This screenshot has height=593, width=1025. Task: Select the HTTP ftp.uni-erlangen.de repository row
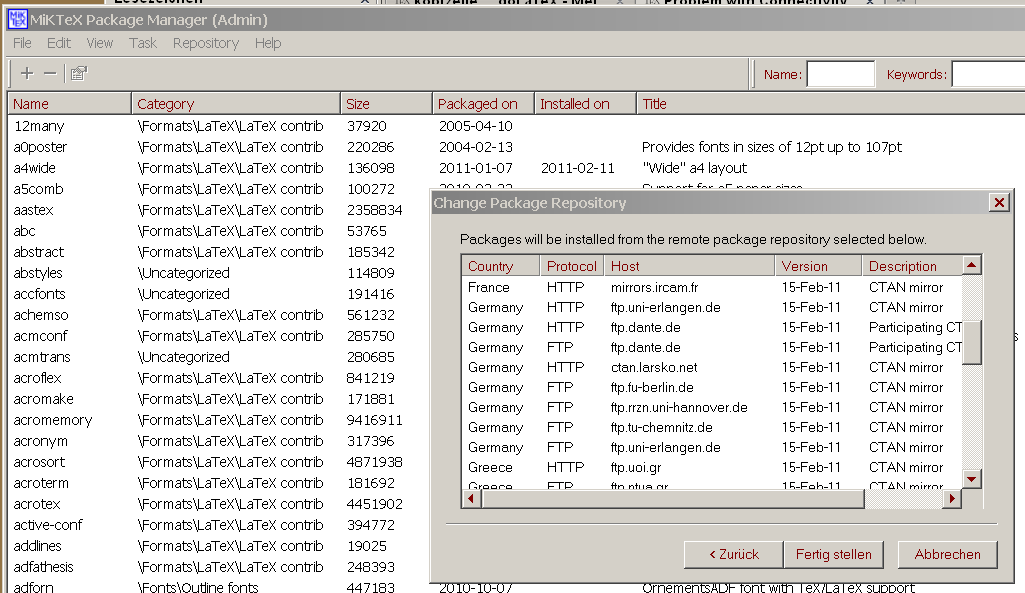tap(712, 307)
